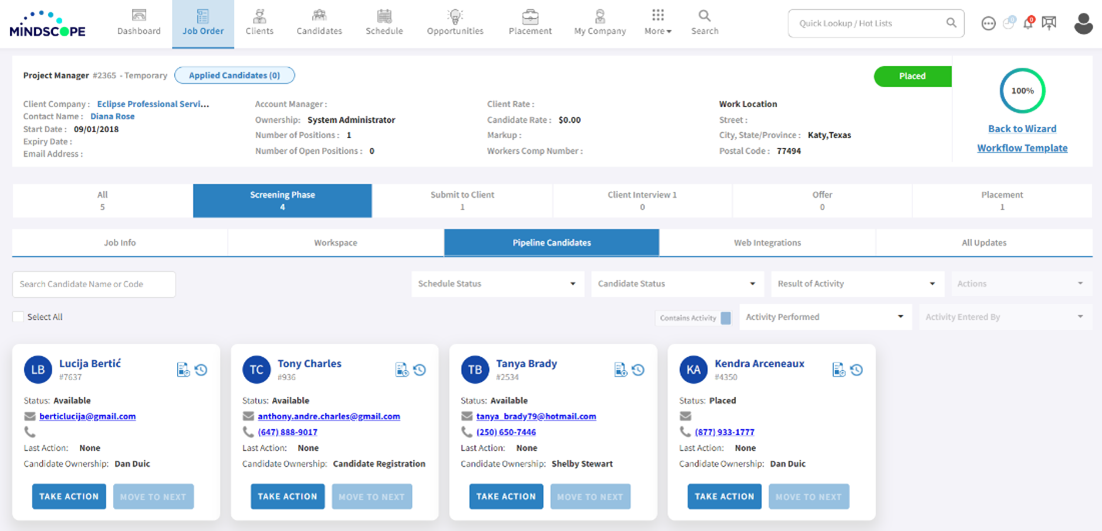Open the three-dots chat bubble icon
The image size is (1102, 531).
(x=988, y=23)
